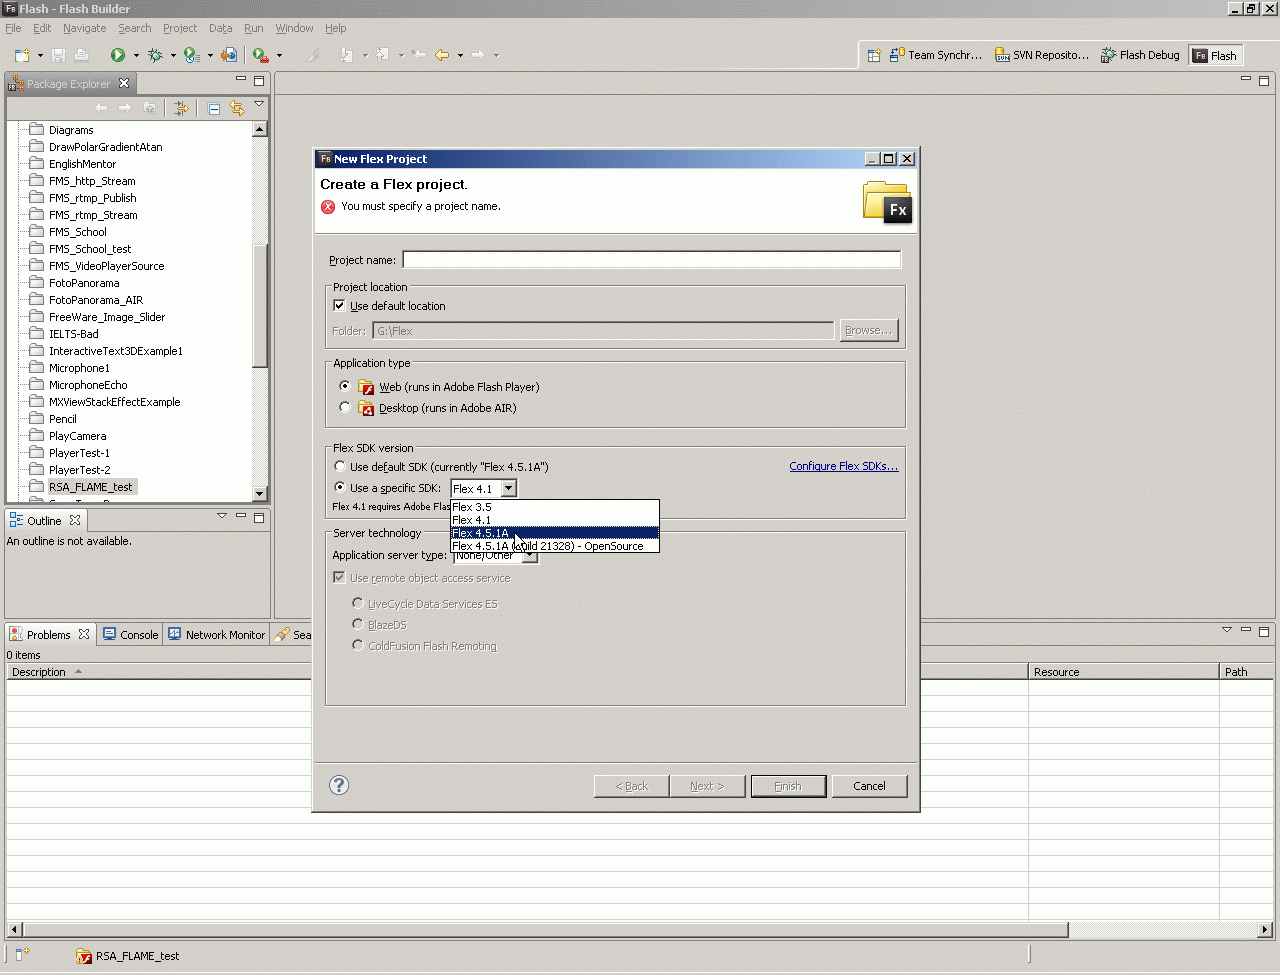Image resolution: width=1280 pixels, height=975 pixels.
Task: Click the Cancel button in dialog
Action: click(x=869, y=786)
